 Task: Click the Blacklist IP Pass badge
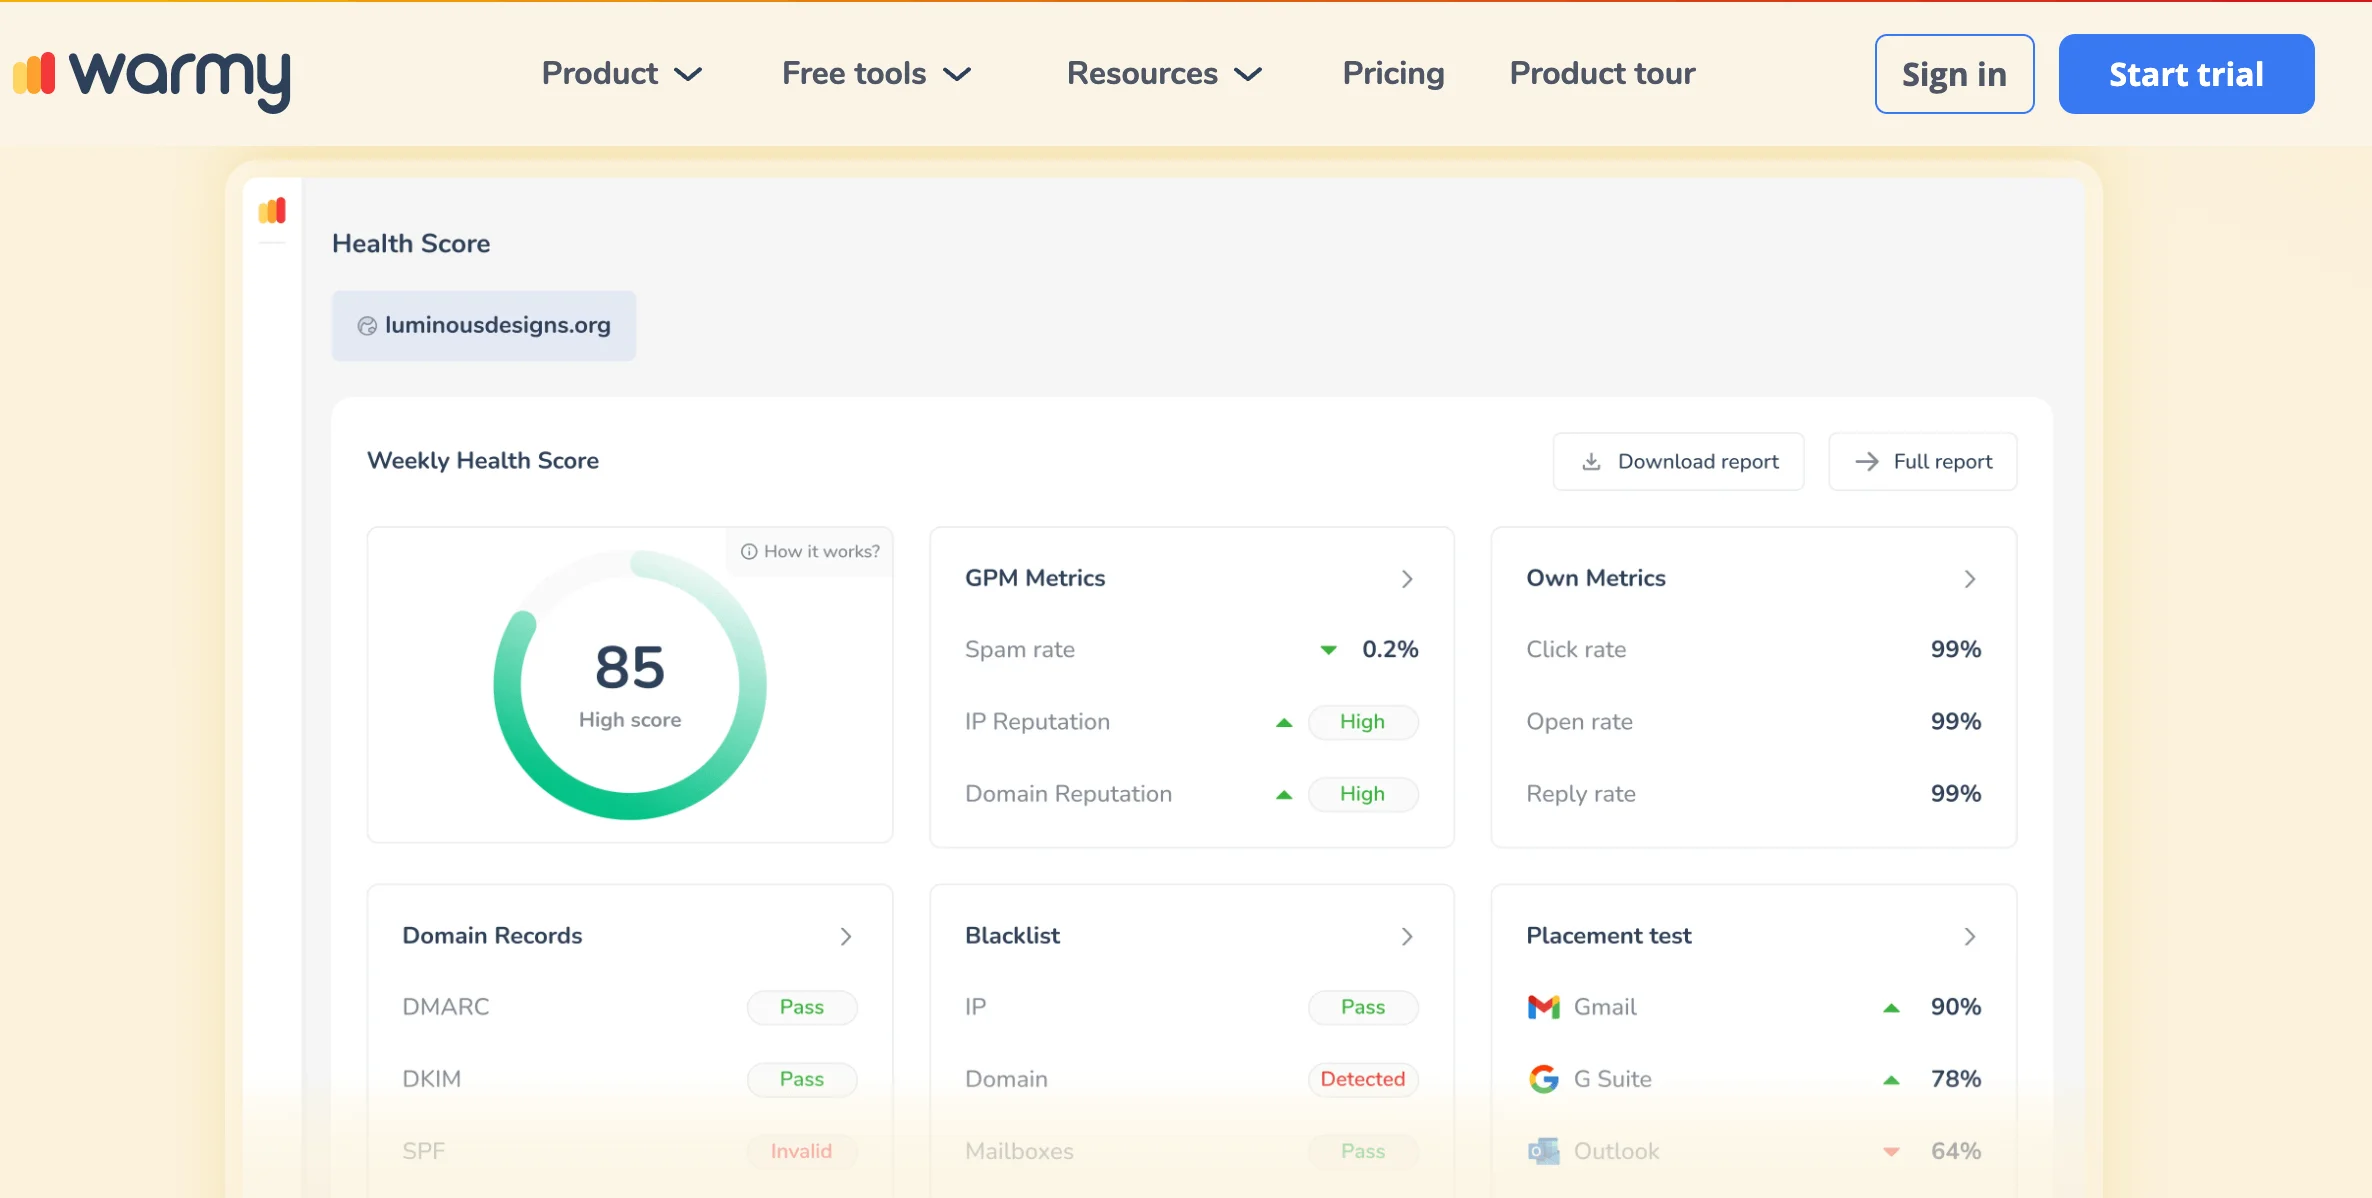pos(1362,1007)
